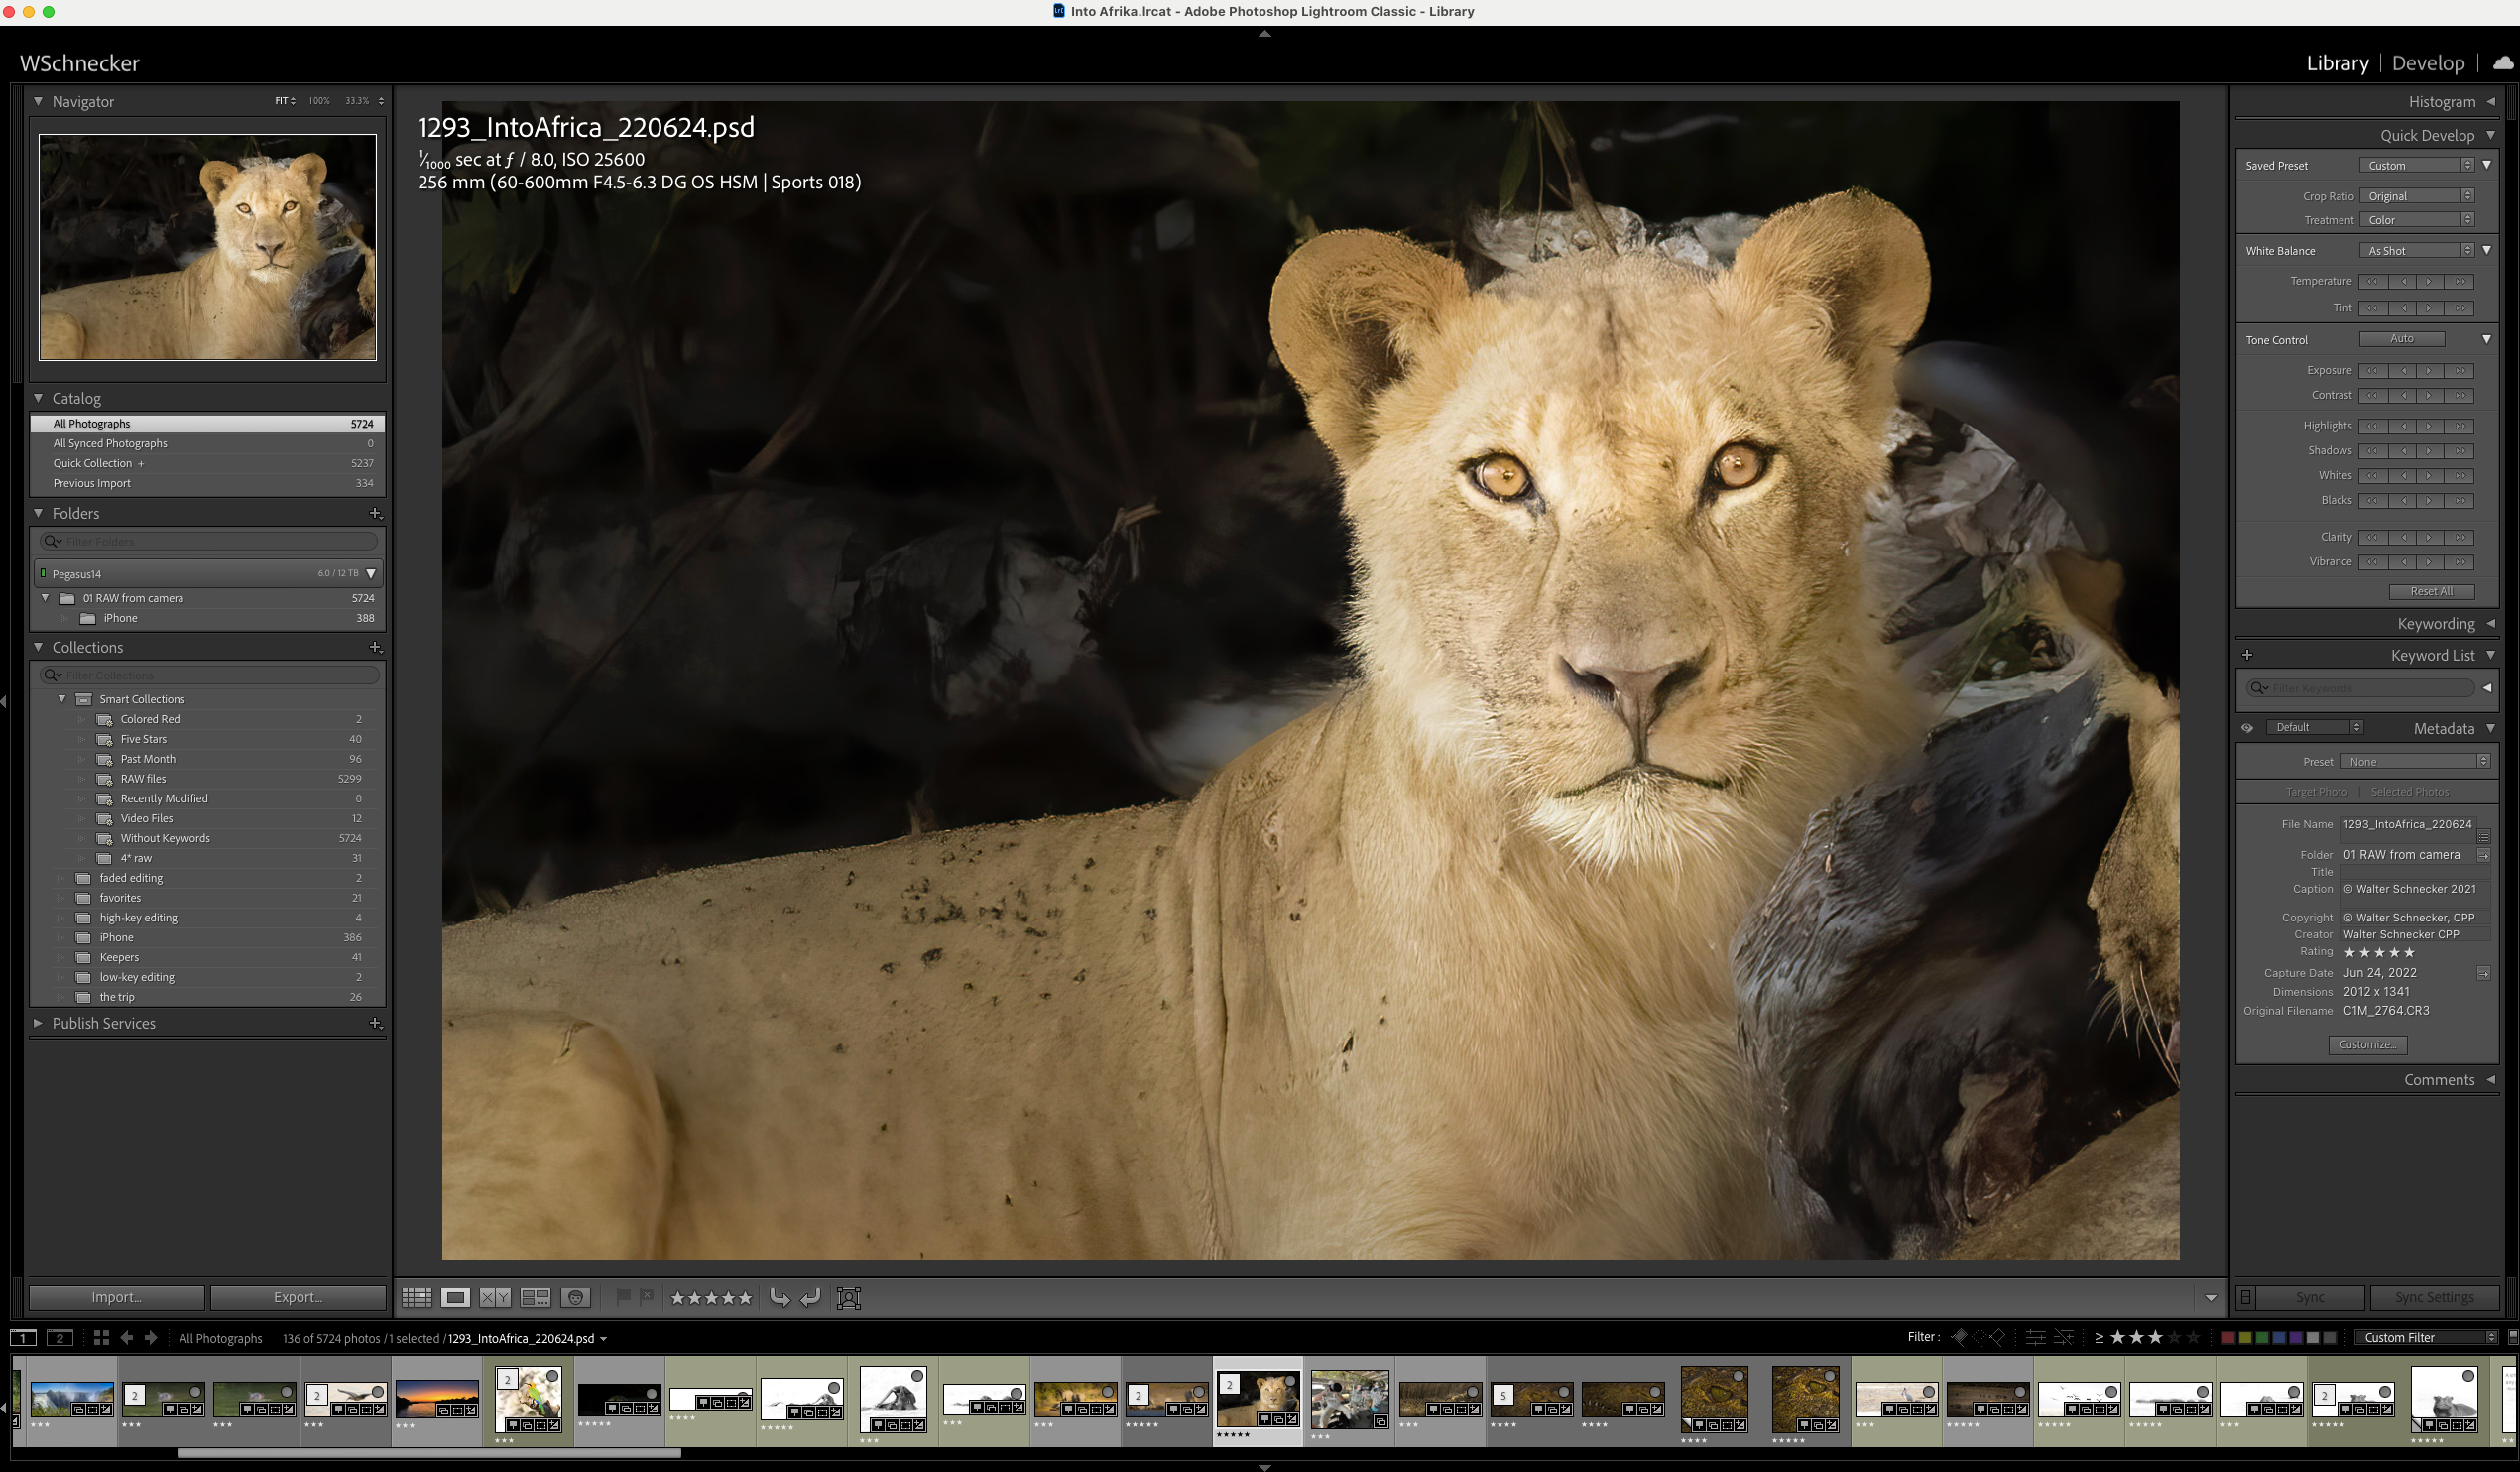Toggle metadata eye visibility icon
2520x1472 pixels.
coord(2247,728)
